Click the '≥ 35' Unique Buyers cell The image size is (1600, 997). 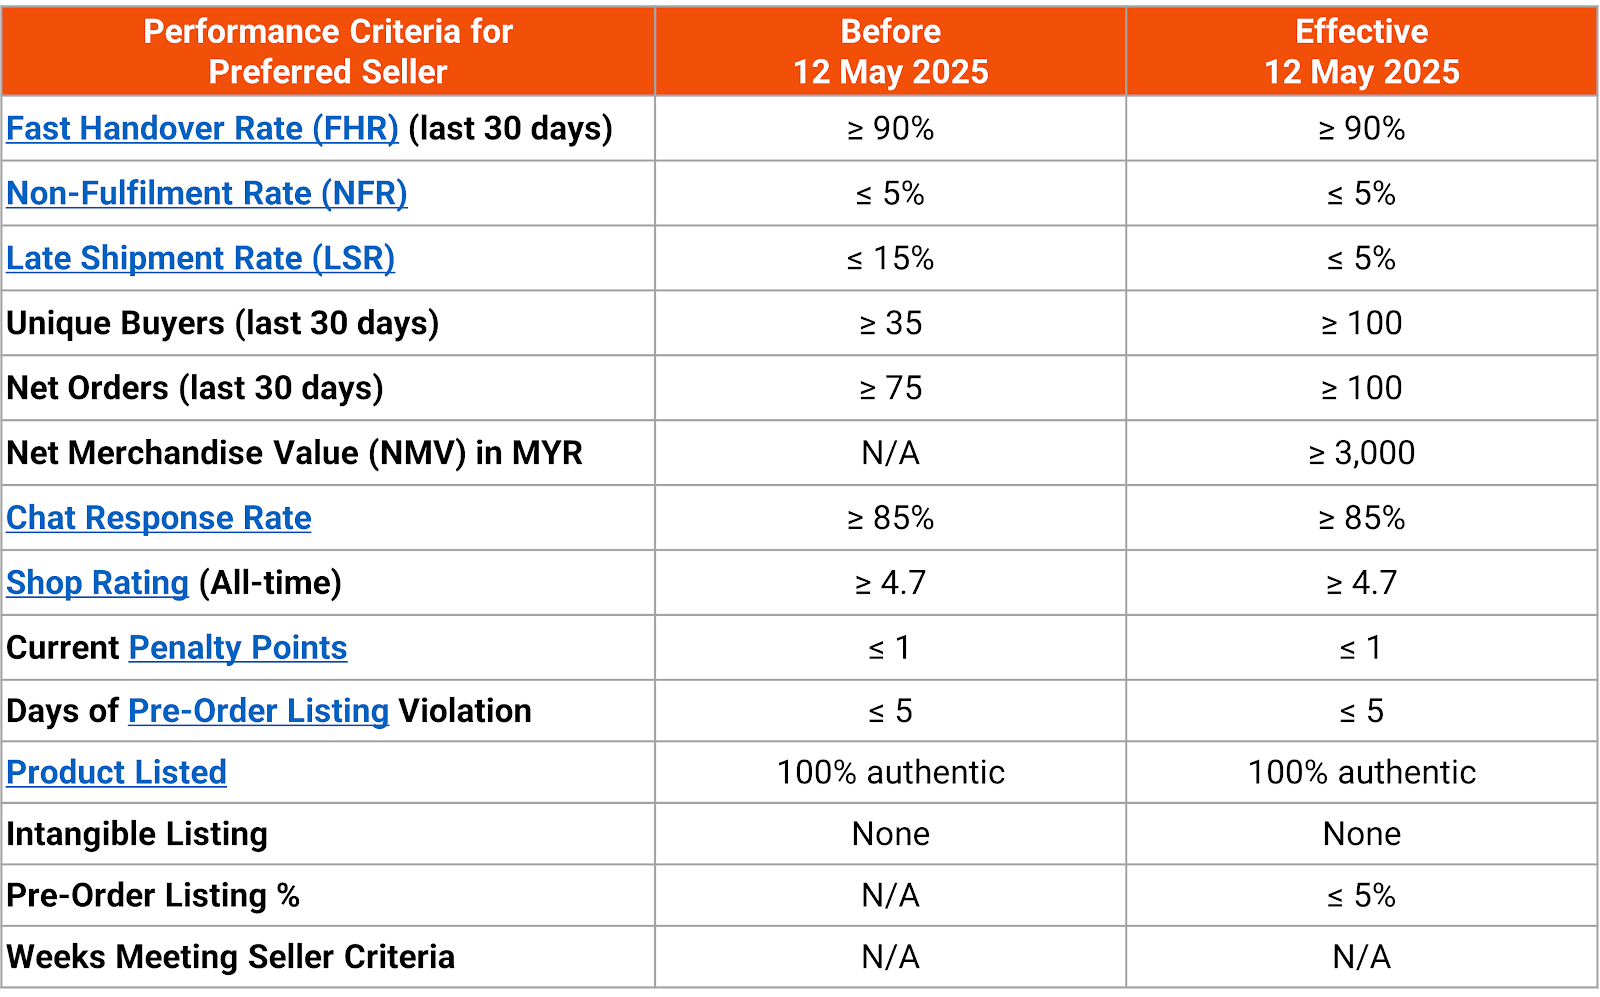(x=890, y=323)
